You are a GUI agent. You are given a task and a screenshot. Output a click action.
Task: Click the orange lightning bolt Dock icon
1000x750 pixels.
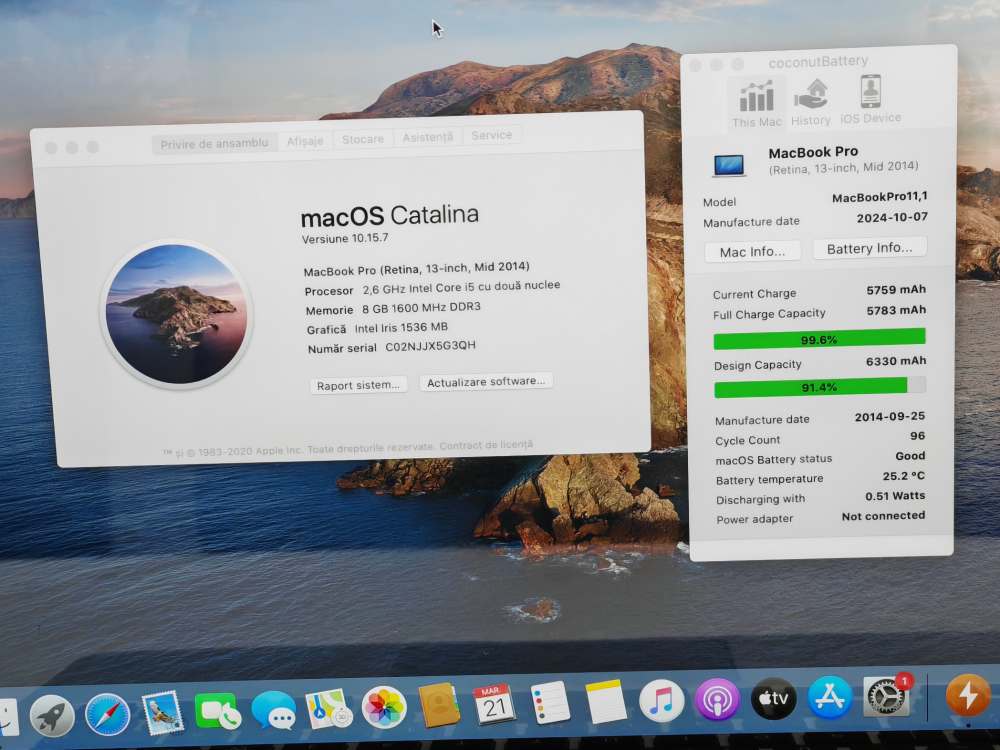(968, 695)
